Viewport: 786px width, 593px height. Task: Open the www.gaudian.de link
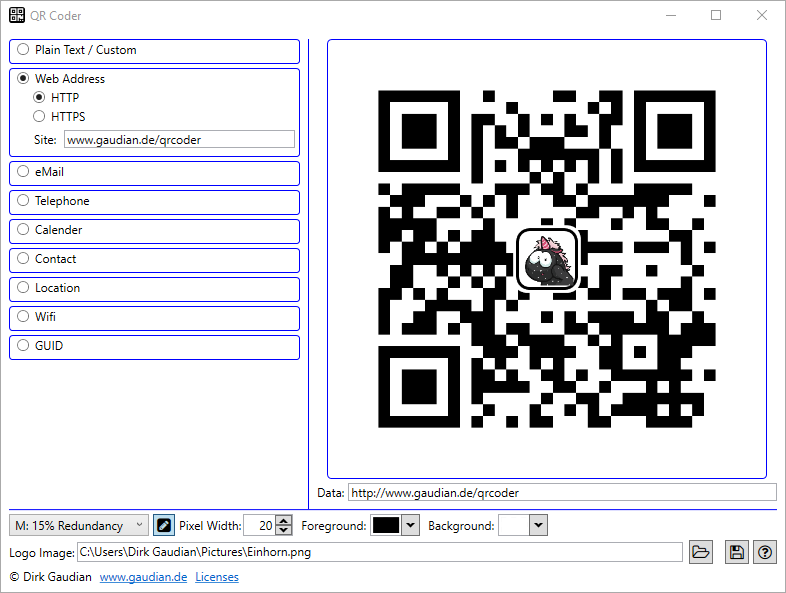click(x=143, y=577)
